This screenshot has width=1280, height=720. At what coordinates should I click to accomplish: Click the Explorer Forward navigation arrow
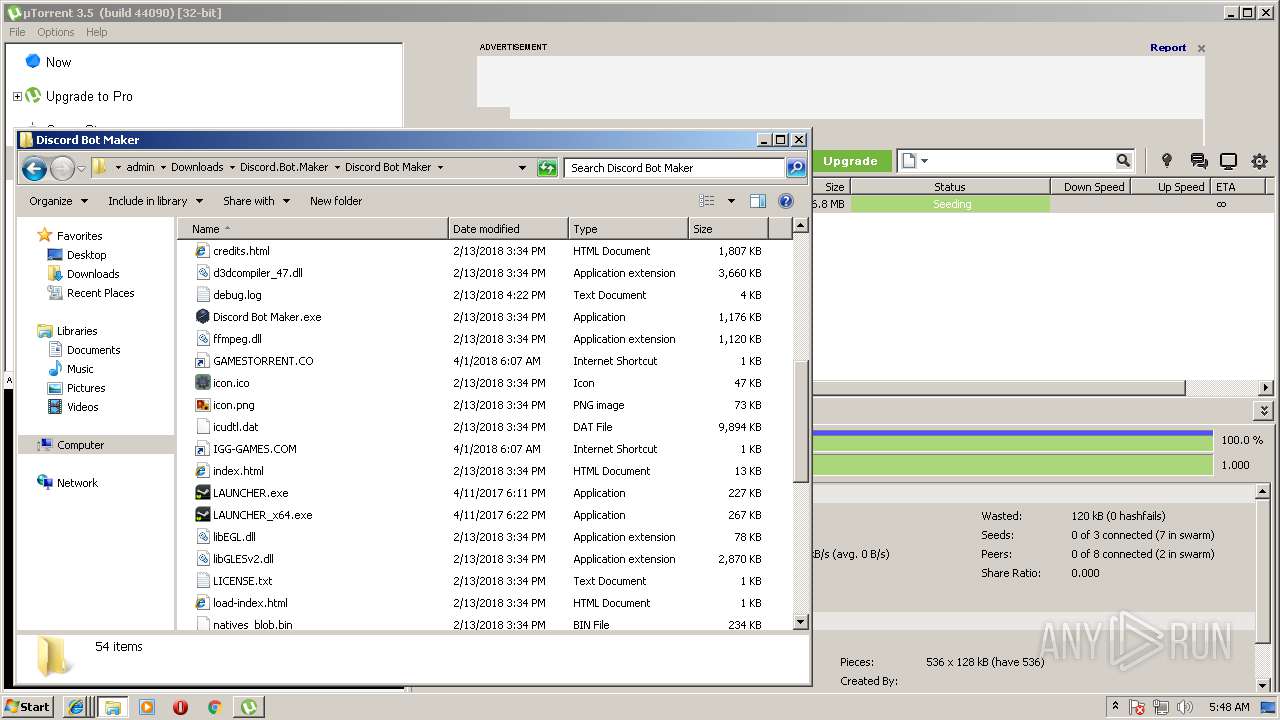tap(62, 168)
